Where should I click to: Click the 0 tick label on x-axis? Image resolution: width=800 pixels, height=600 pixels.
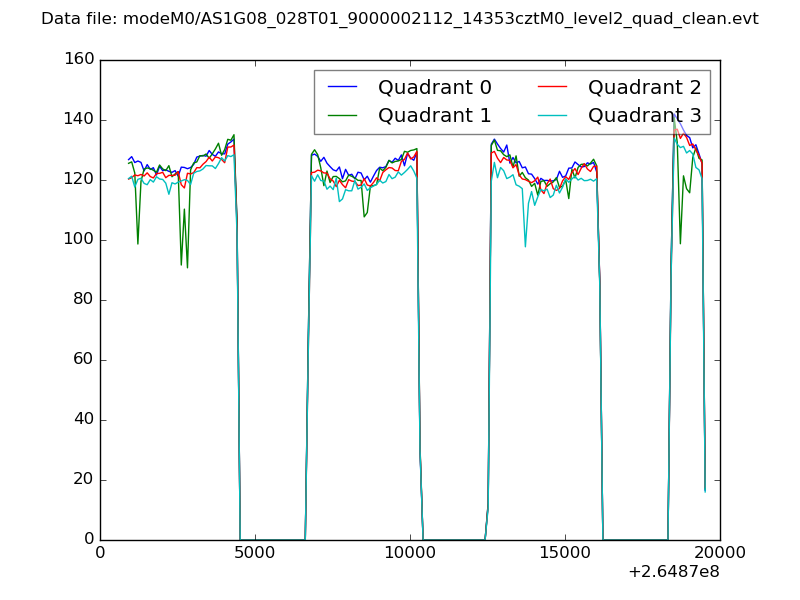click(x=100, y=553)
